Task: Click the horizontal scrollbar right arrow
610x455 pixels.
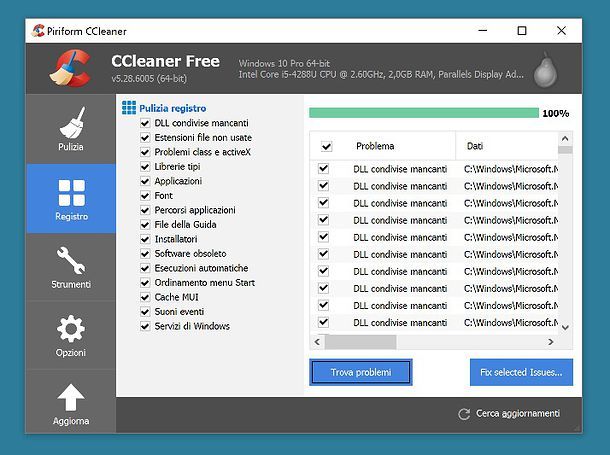Action: [x=550, y=342]
